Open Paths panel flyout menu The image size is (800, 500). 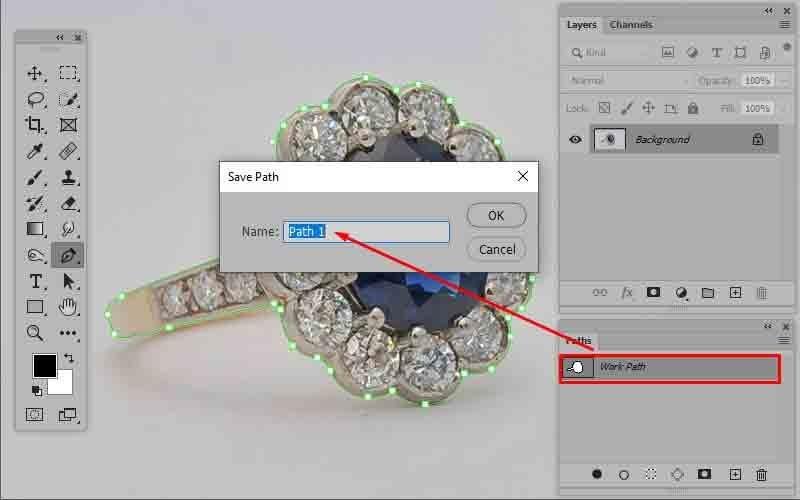coord(784,340)
